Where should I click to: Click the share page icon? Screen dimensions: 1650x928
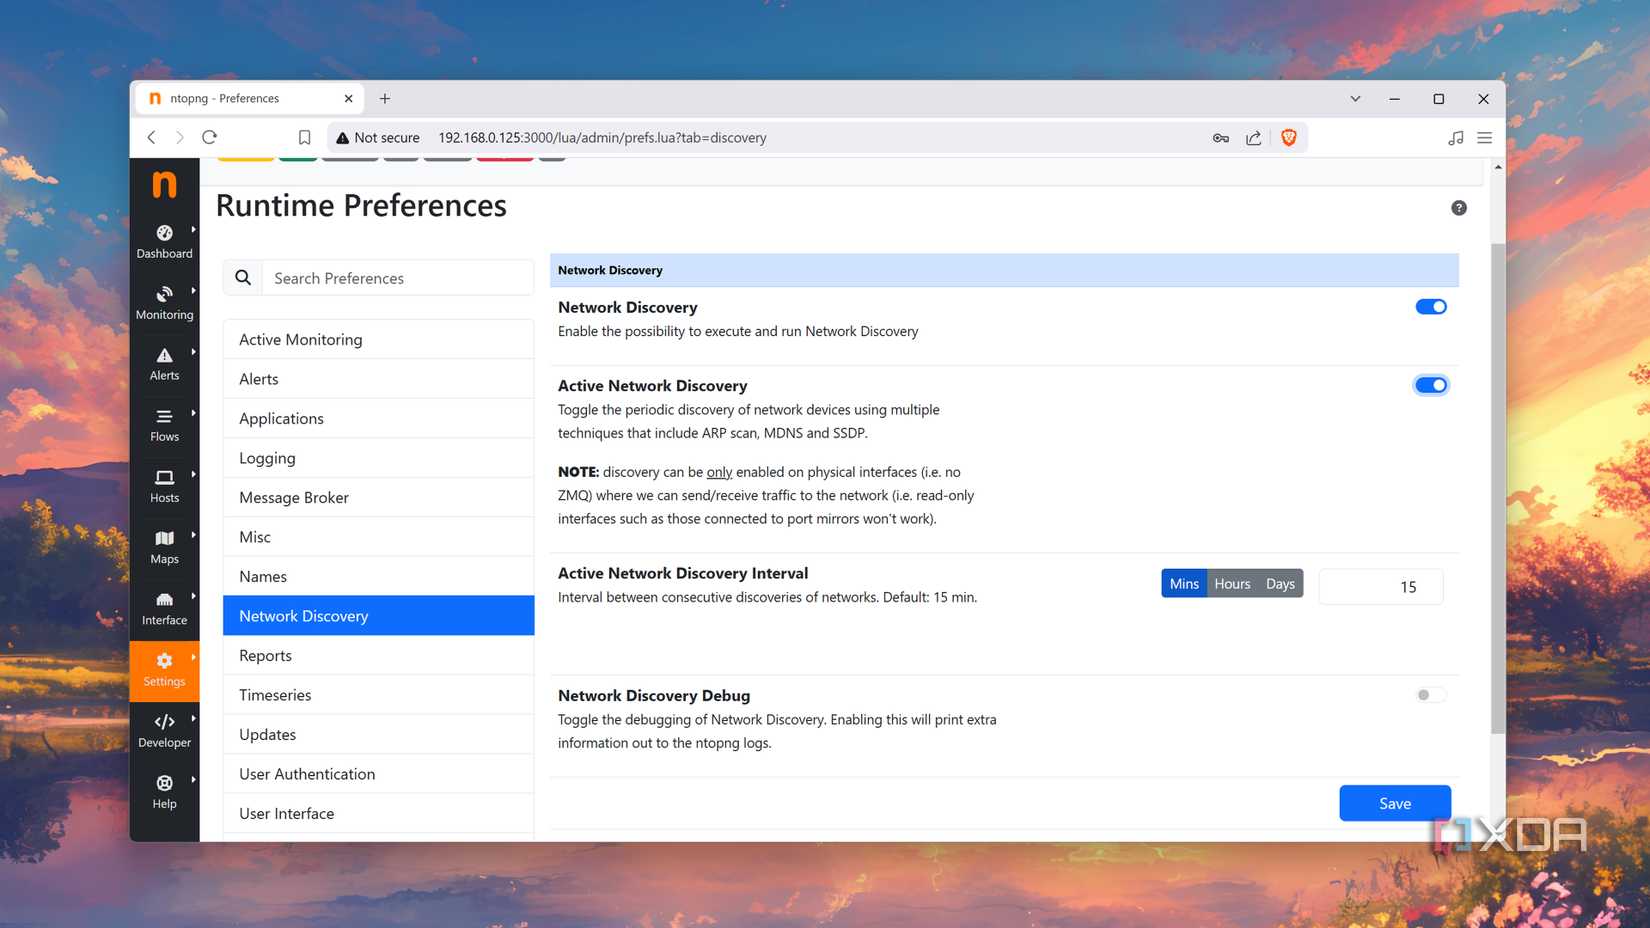click(1253, 137)
